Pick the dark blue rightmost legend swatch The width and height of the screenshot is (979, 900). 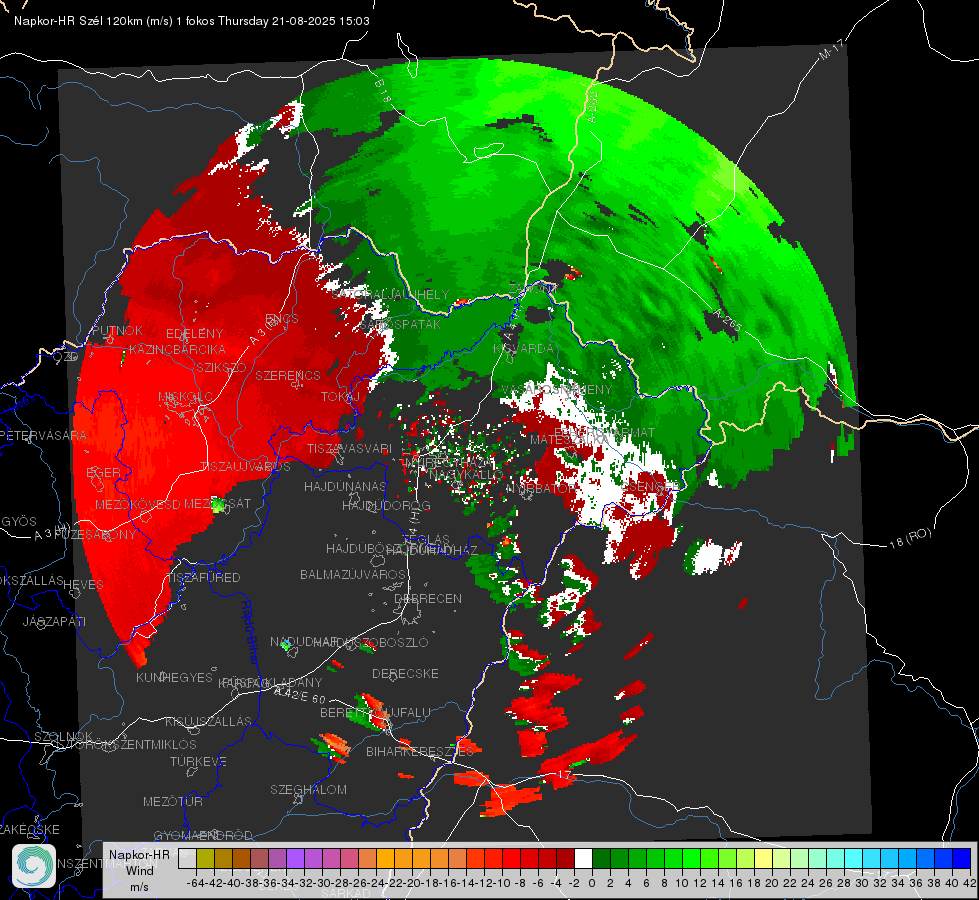click(962, 859)
